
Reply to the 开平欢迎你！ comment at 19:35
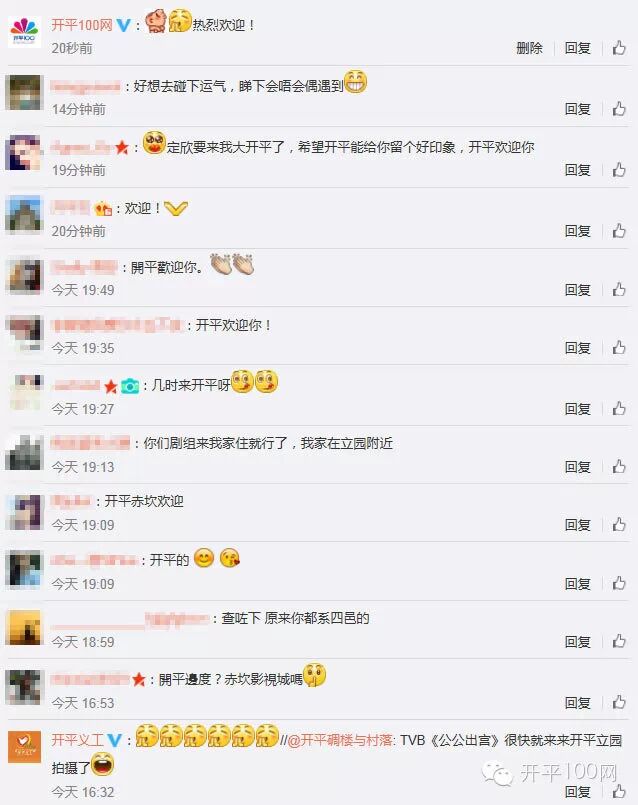point(577,348)
